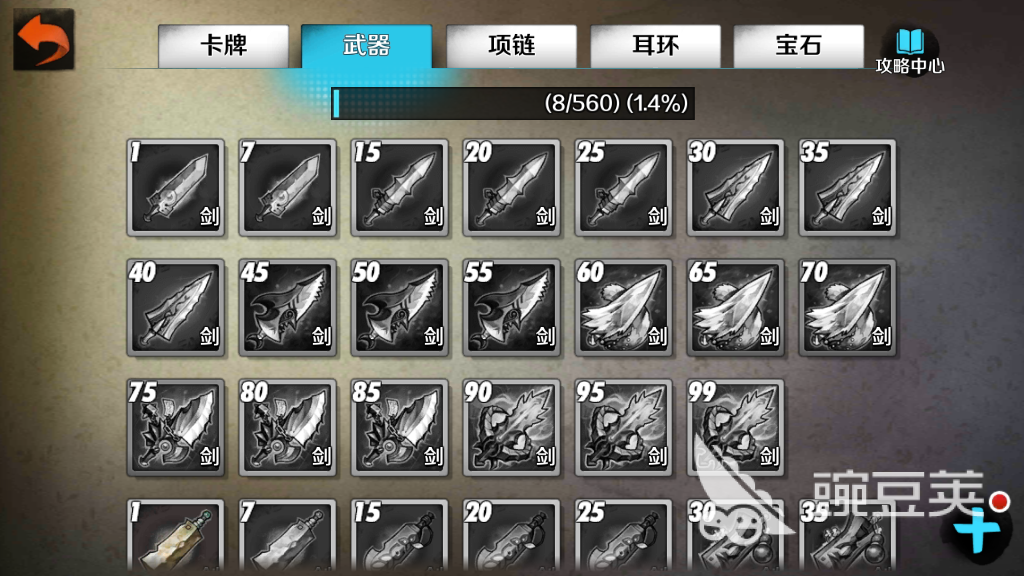Pick the level 85 剑 weapon thumbnail
This screenshot has height=576, width=1024.
400,428
